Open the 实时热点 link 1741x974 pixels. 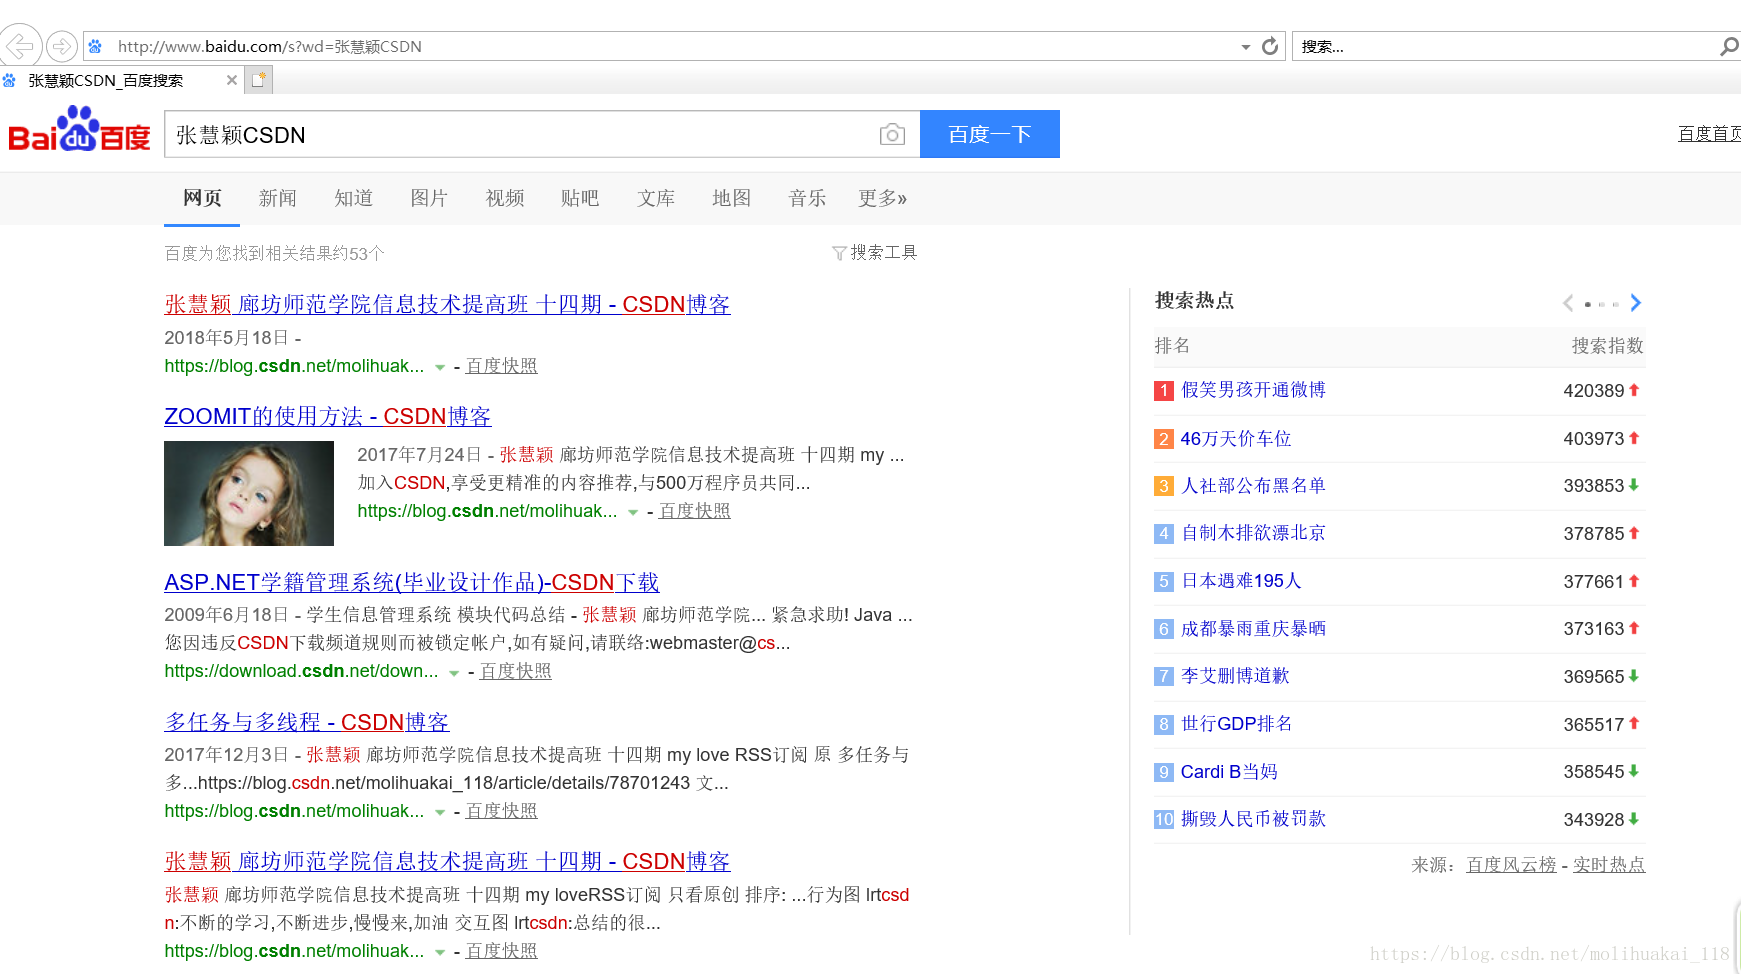[x=1609, y=865]
